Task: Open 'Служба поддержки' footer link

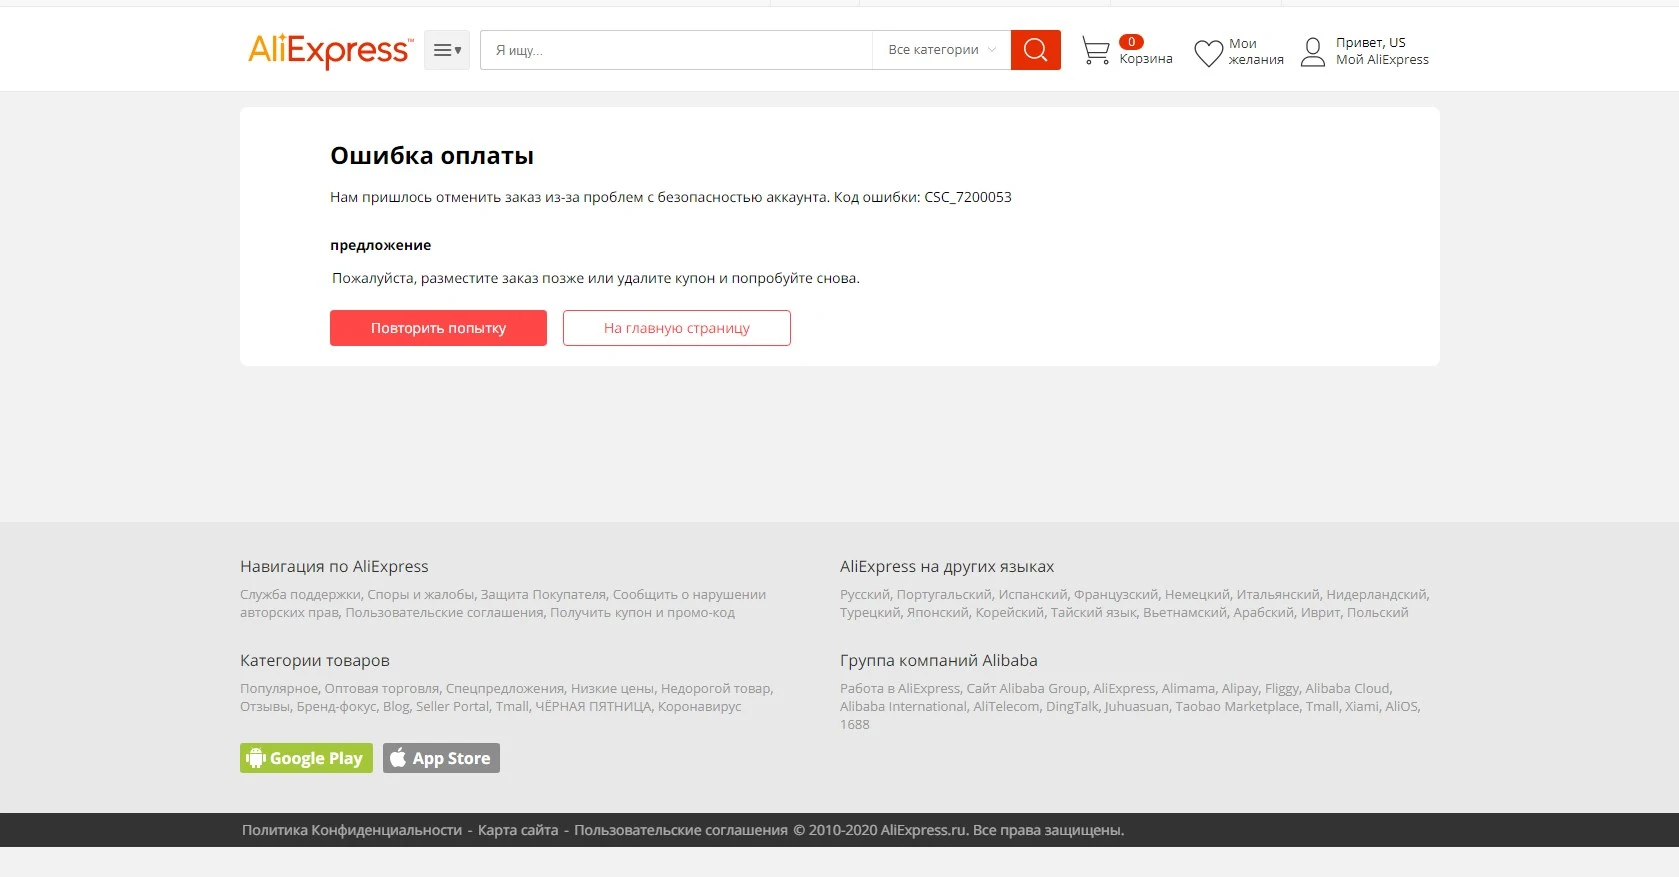Action: point(300,595)
